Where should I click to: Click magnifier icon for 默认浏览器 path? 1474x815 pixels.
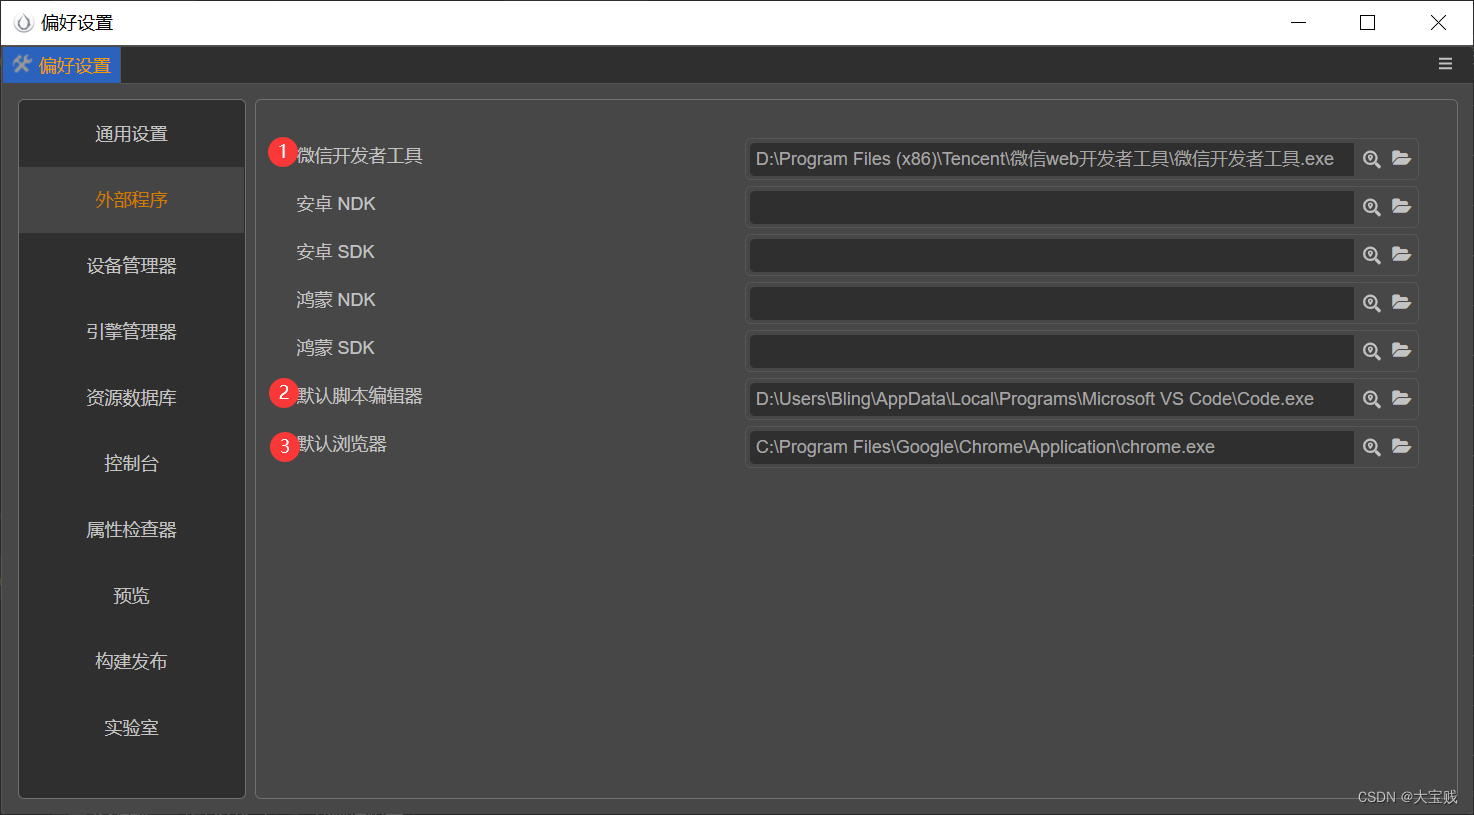pos(1371,447)
